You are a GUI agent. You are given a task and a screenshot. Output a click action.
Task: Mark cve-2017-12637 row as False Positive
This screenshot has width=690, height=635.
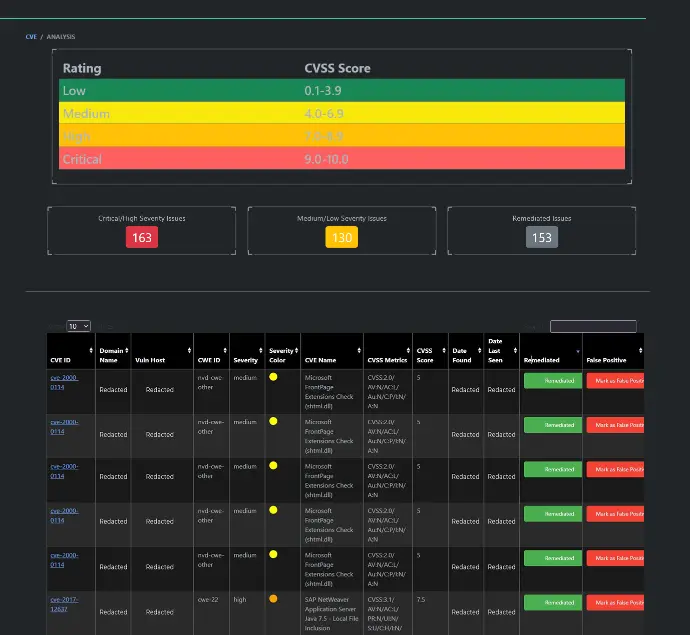coord(615,602)
